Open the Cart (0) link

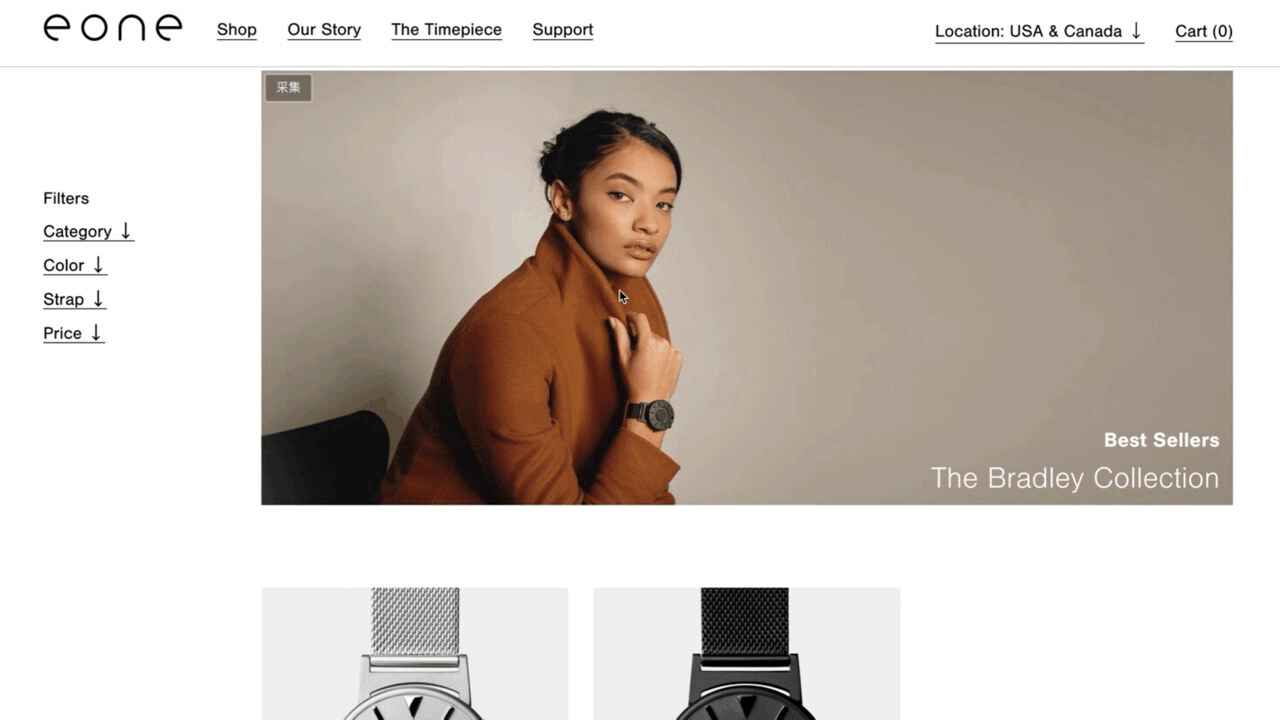point(1204,31)
